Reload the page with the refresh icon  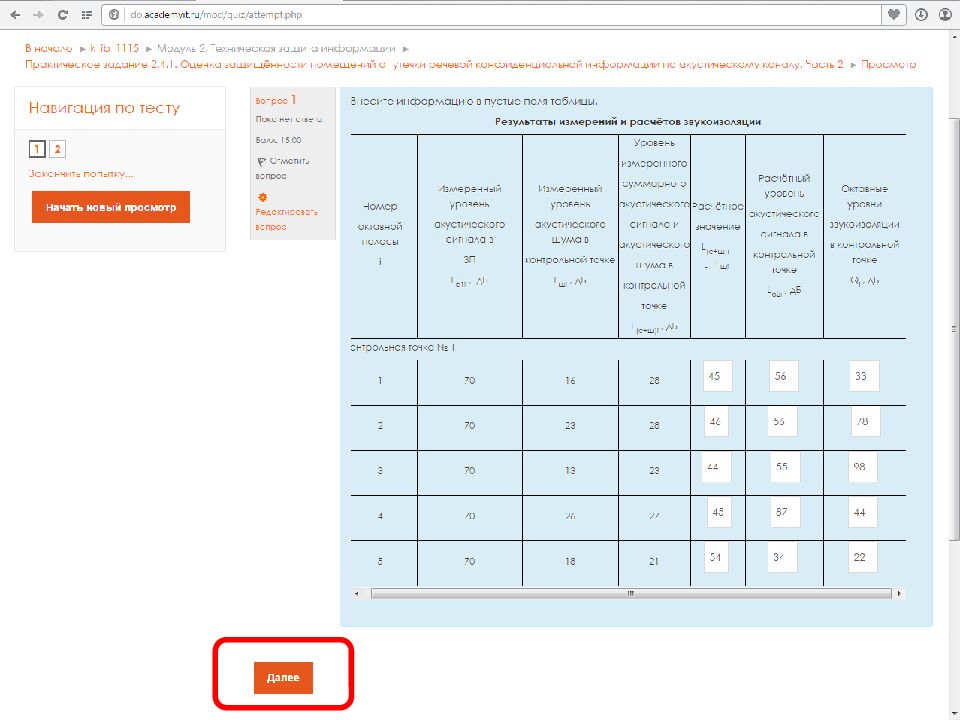pos(63,15)
